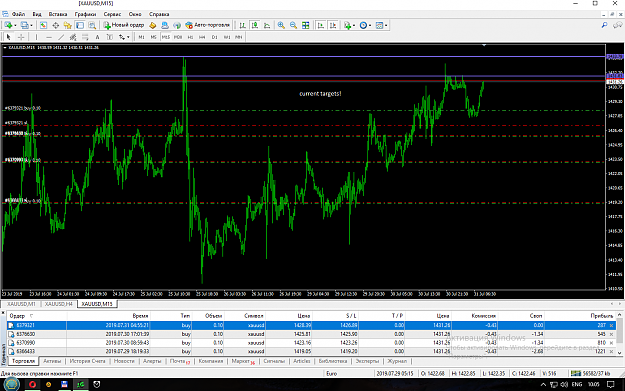Screen dimensions: 625x391
Task: Select the Text 'A' drawing tool
Action: click(x=97, y=37)
